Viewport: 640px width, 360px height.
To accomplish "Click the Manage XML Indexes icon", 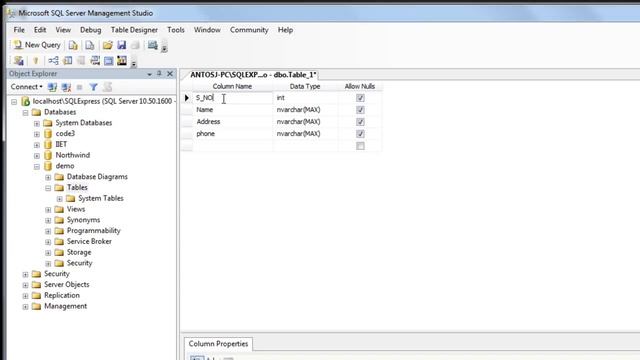I will pyautogui.click(x=95, y=61).
